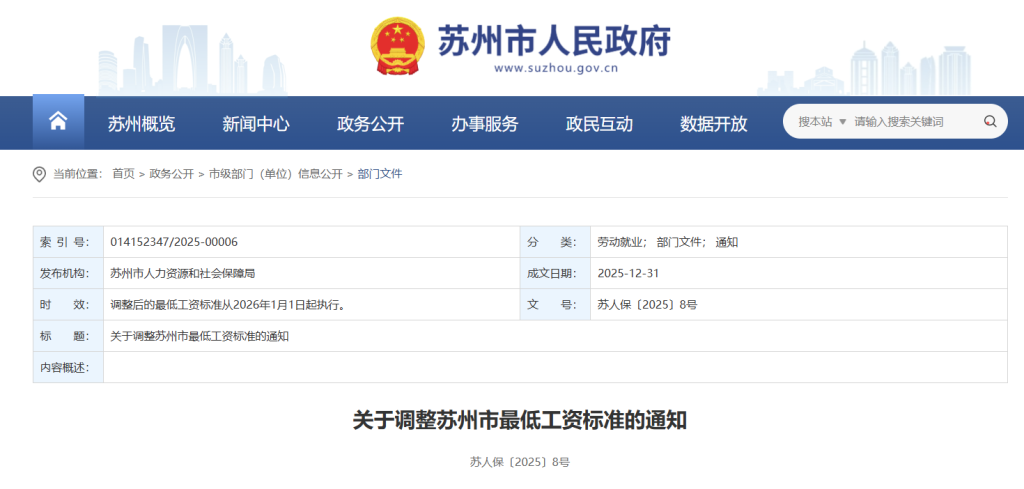This screenshot has height=489, width=1024.
Task: Open the 政民互动 menu
Action: click(600, 123)
